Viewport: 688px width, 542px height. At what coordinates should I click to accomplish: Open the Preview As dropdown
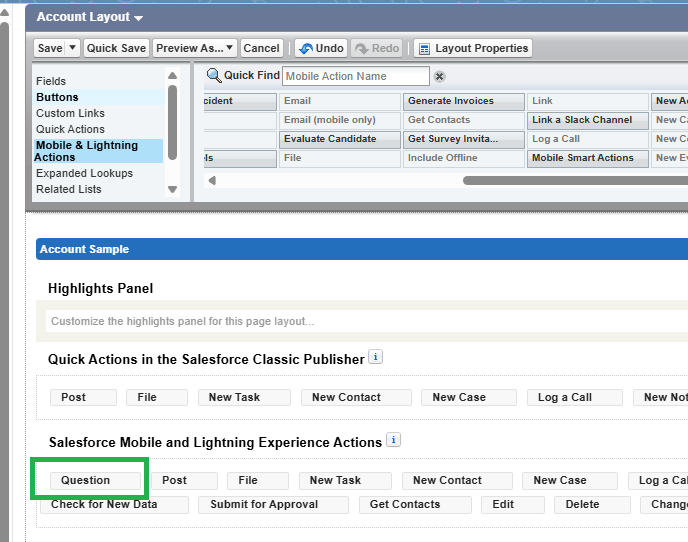195,48
